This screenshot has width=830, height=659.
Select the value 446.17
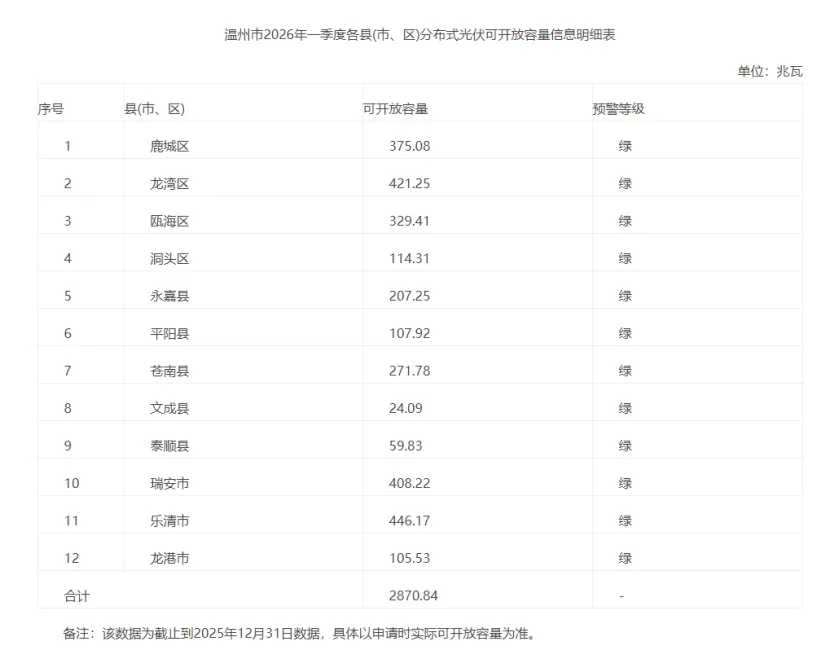(x=409, y=521)
